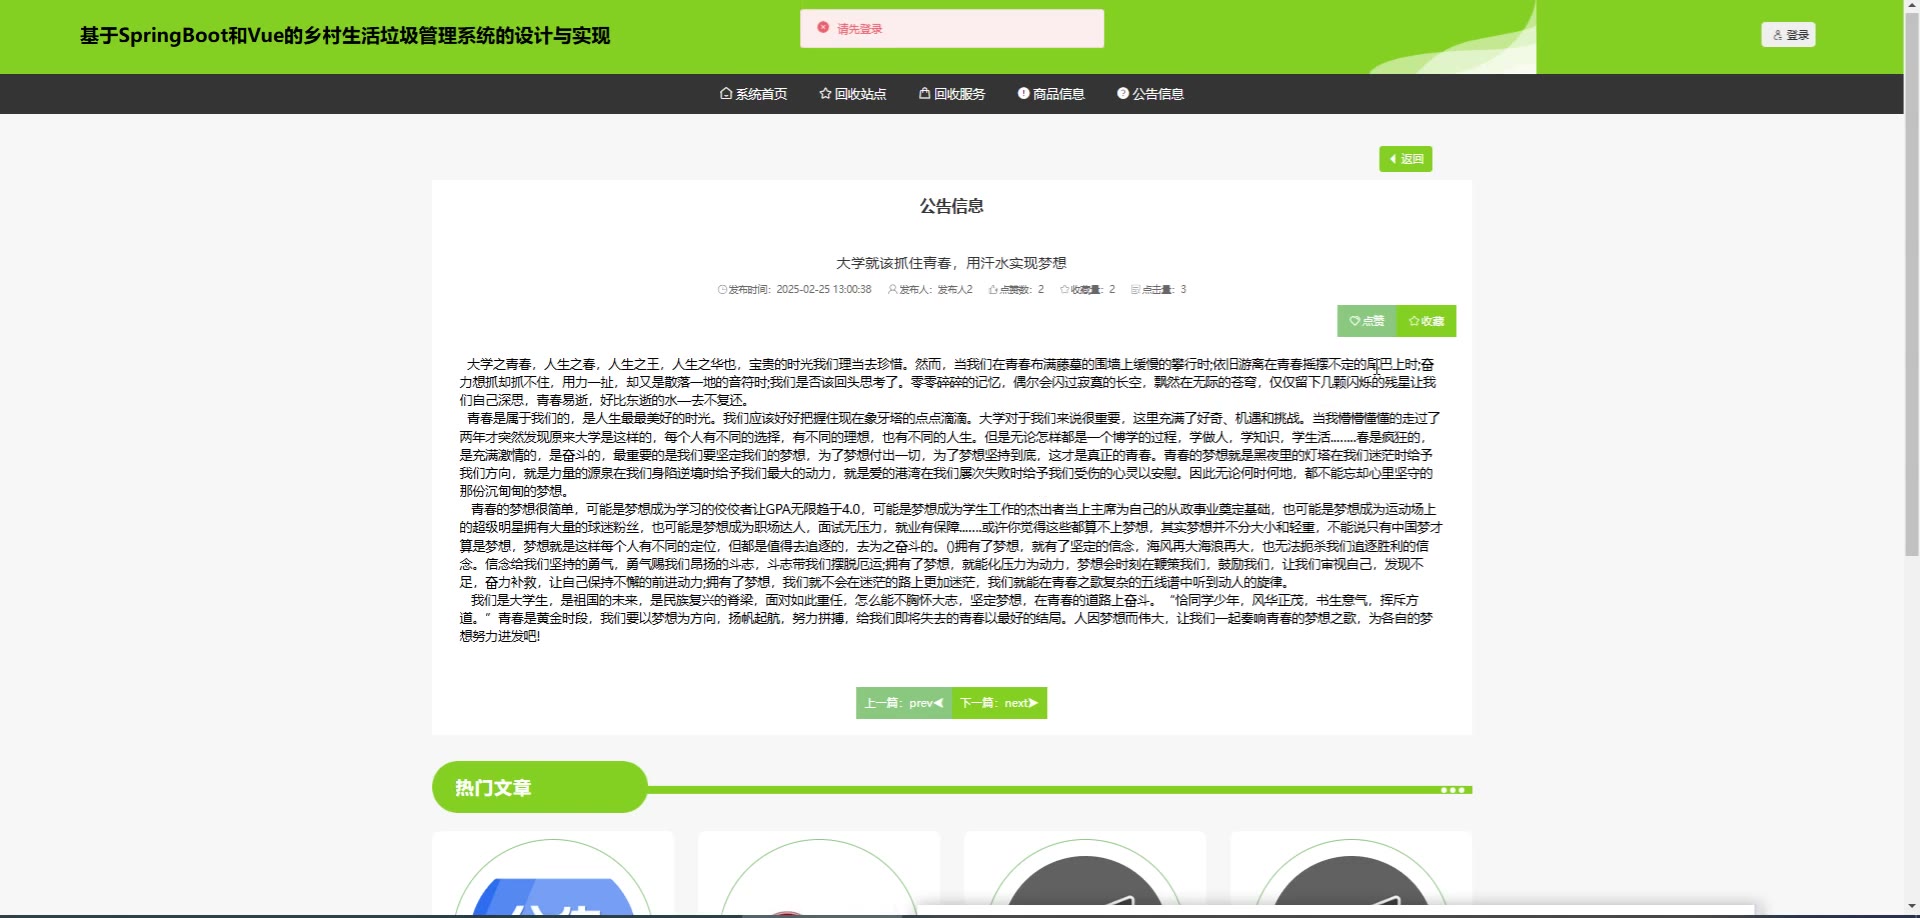Screen dimensions: 1920x918
Task: Click the publish time 2025-02-25 13:00:38
Action: (824, 290)
